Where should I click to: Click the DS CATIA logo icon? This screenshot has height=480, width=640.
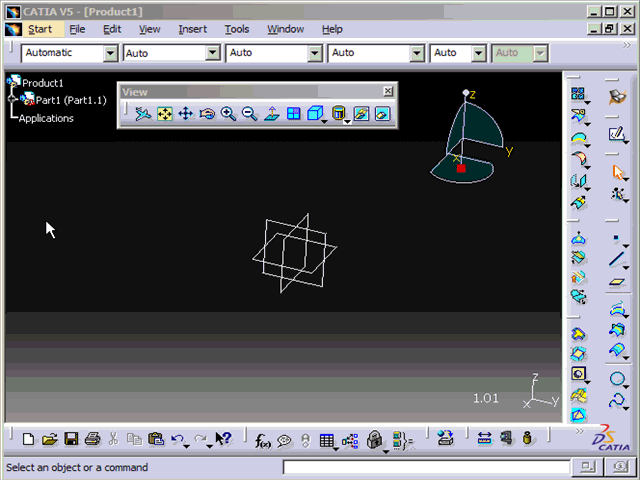611,439
